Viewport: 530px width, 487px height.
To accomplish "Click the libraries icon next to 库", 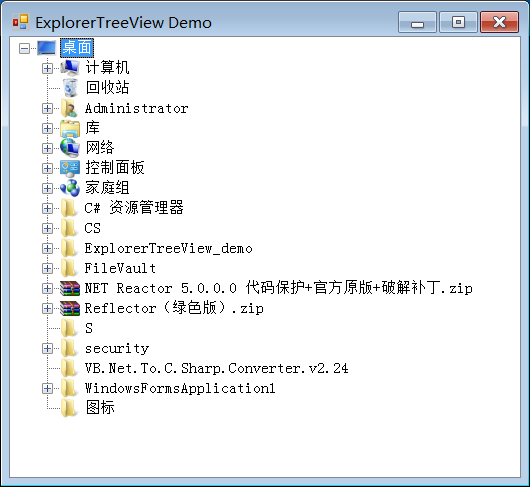I will point(70,128).
